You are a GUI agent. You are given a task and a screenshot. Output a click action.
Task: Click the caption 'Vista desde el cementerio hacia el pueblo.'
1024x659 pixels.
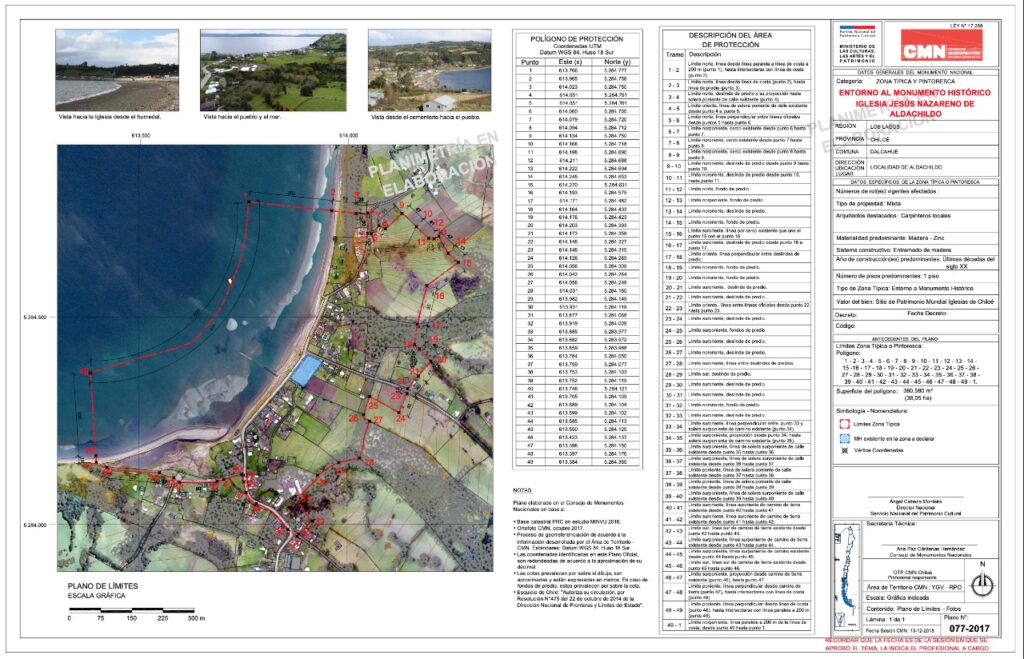click(425, 117)
